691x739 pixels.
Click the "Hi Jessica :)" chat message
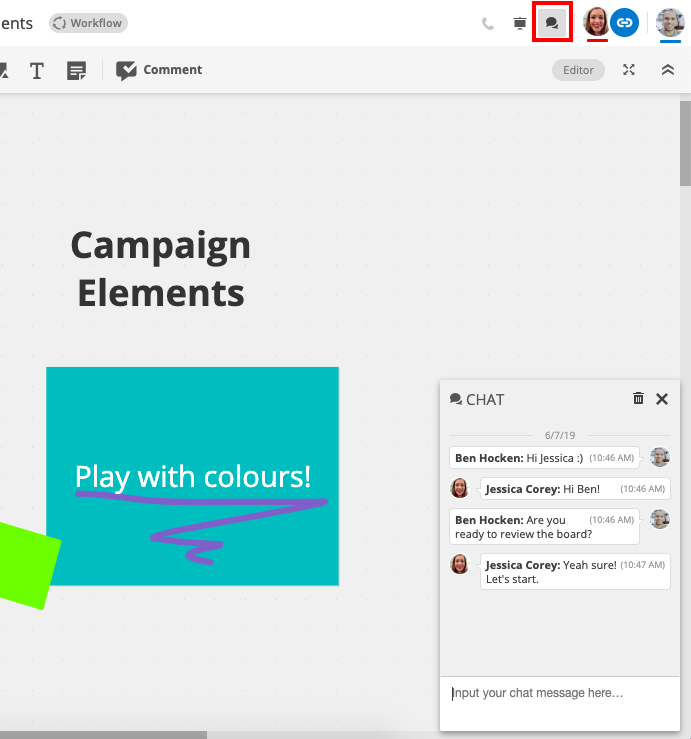coord(544,458)
